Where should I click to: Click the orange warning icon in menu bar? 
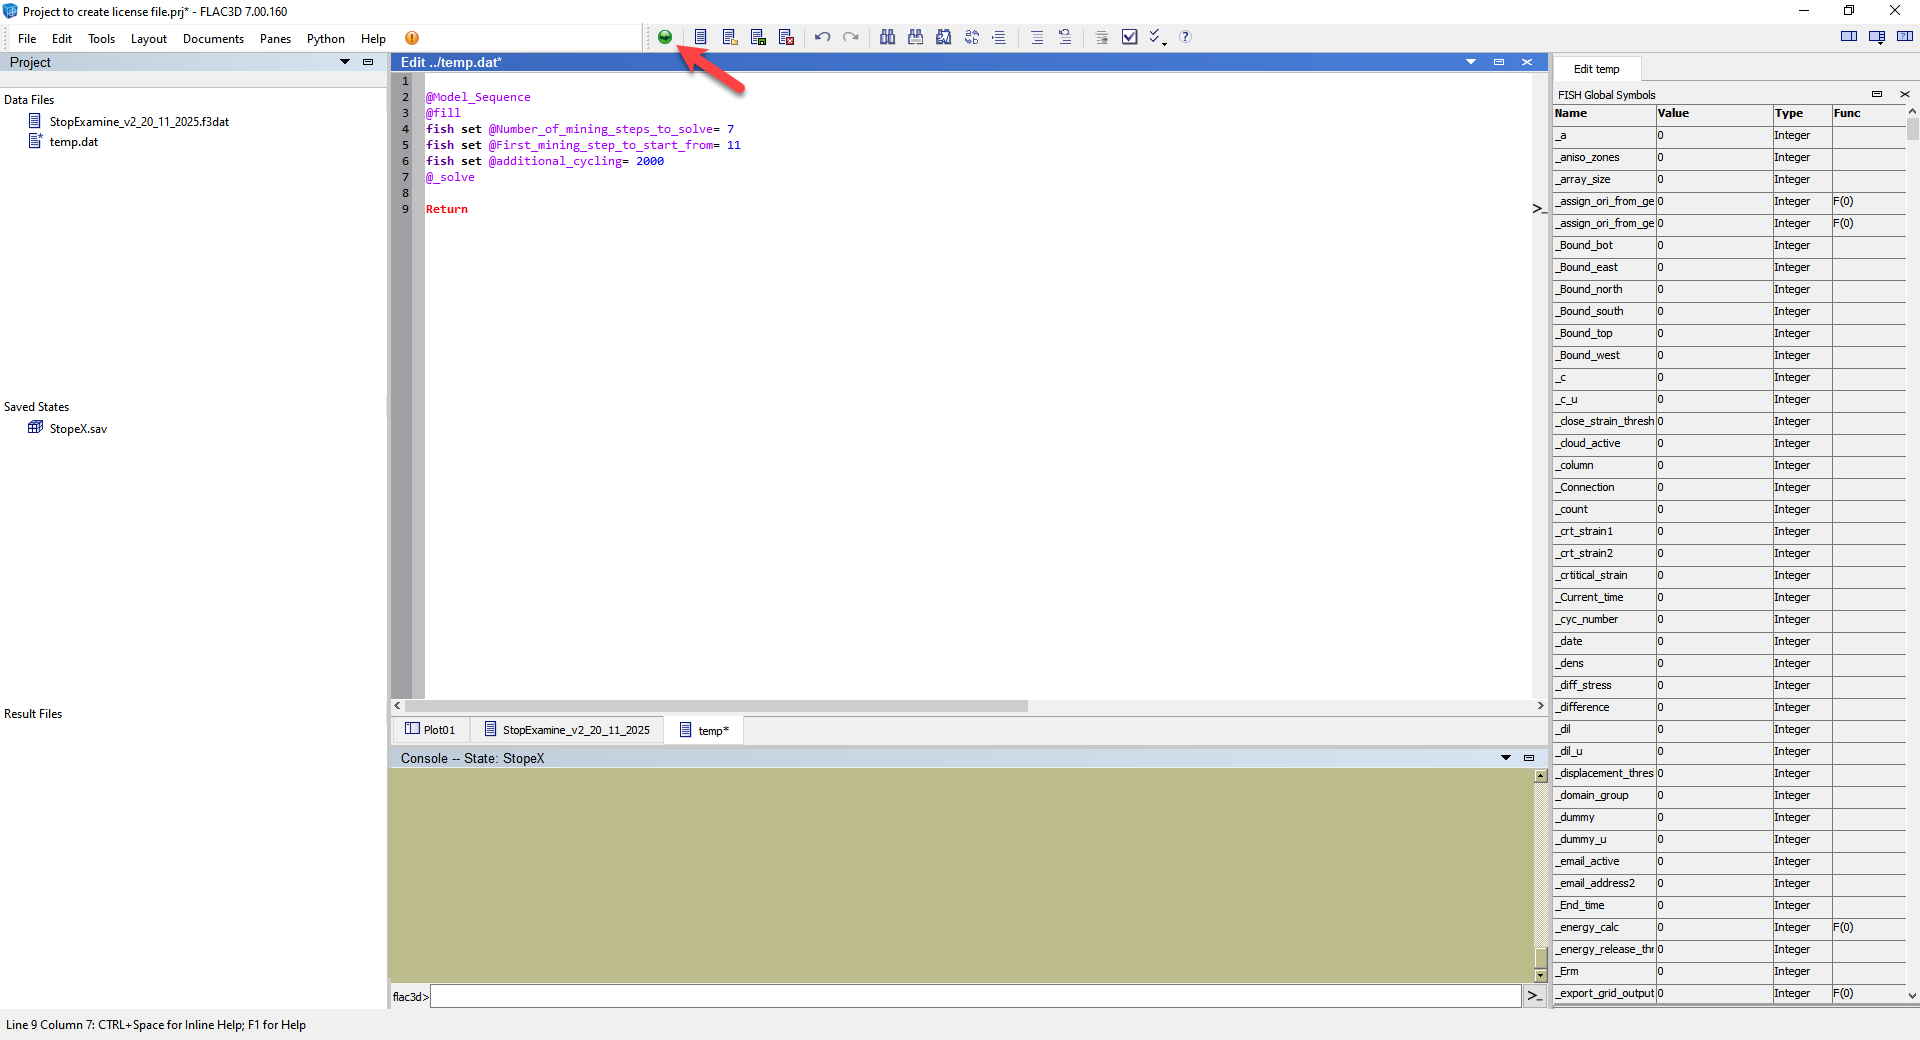pos(412,38)
